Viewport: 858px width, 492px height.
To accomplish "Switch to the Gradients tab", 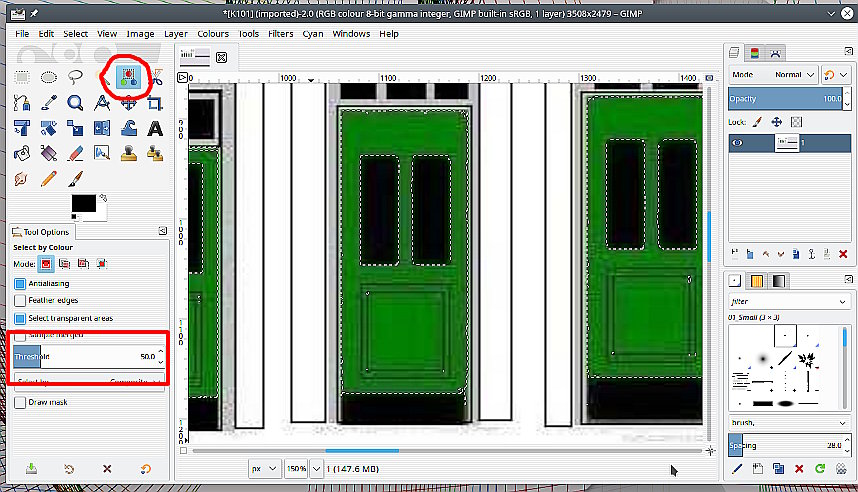I will click(x=779, y=281).
